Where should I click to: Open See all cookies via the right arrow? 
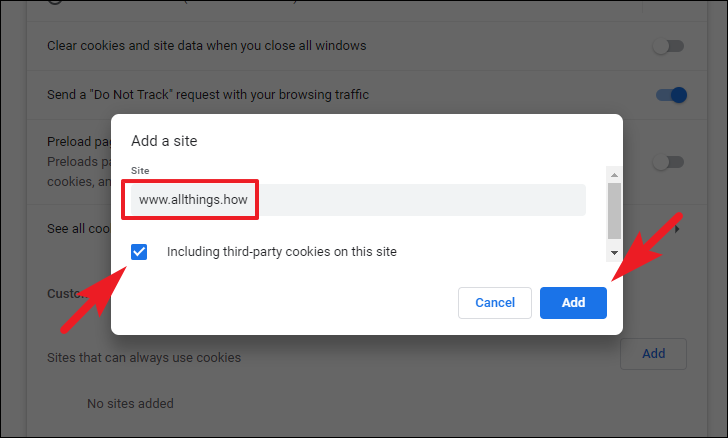click(x=677, y=229)
